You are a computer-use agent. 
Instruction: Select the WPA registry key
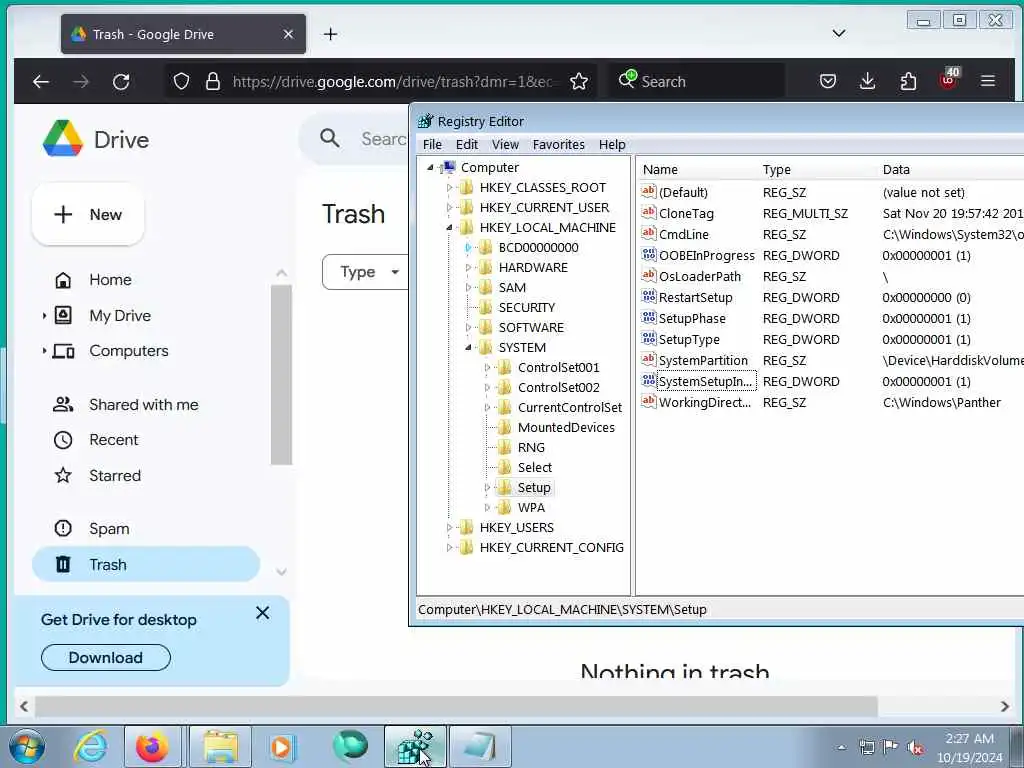click(x=531, y=507)
